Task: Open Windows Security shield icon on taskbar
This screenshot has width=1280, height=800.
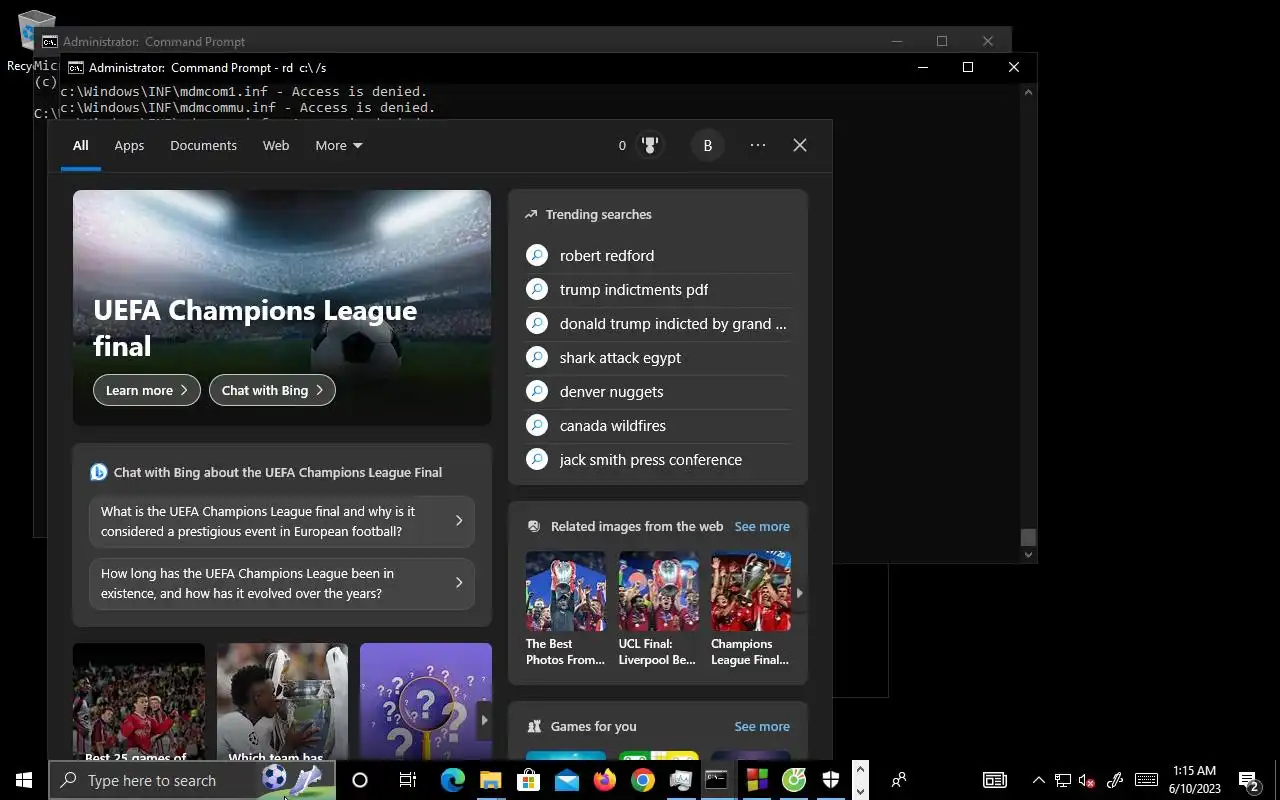Action: click(x=831, y=780)
